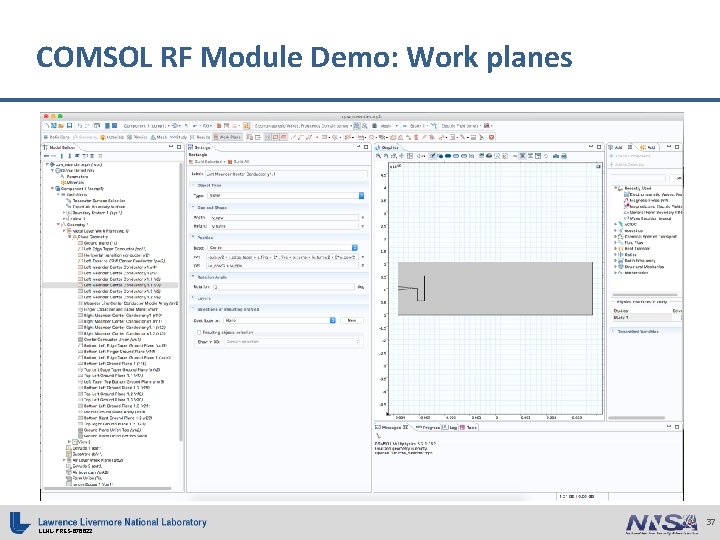Switch to the Log tab
The height and width of the screenshot is (540, 720).
(450, 427)
